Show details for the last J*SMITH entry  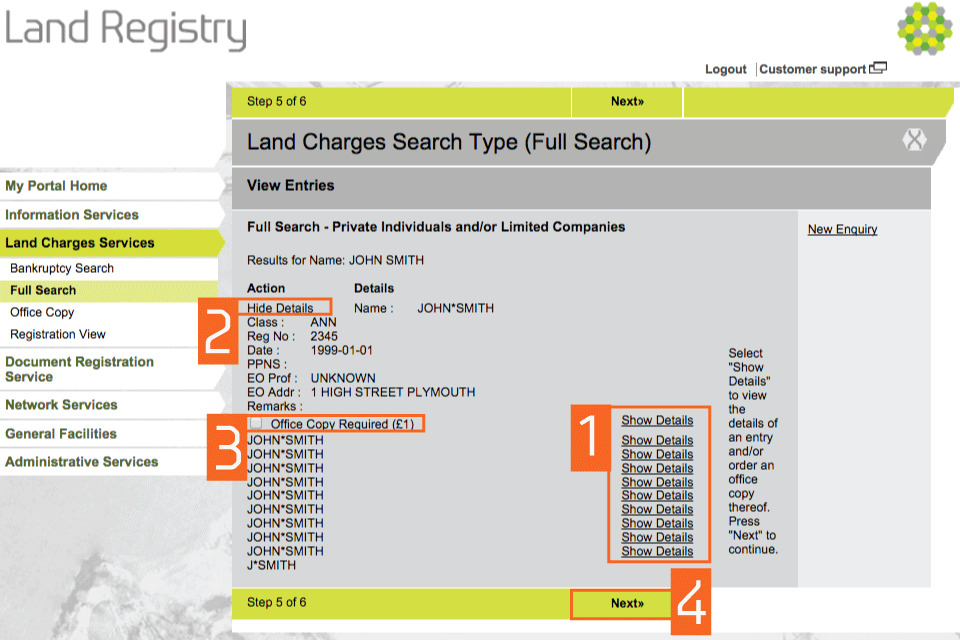coord(657,551)
